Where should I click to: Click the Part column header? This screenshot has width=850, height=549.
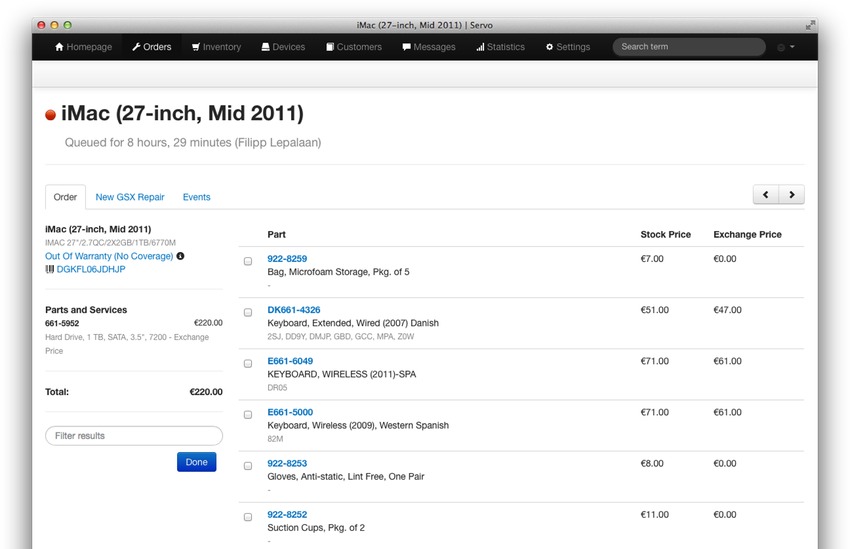click(276, 234)
